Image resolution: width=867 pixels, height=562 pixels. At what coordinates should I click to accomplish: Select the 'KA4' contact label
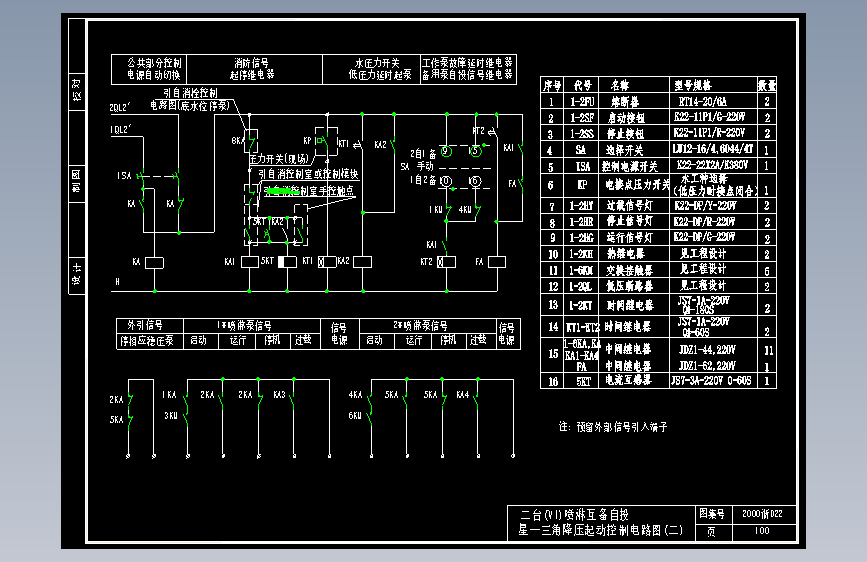click(463, 394)
